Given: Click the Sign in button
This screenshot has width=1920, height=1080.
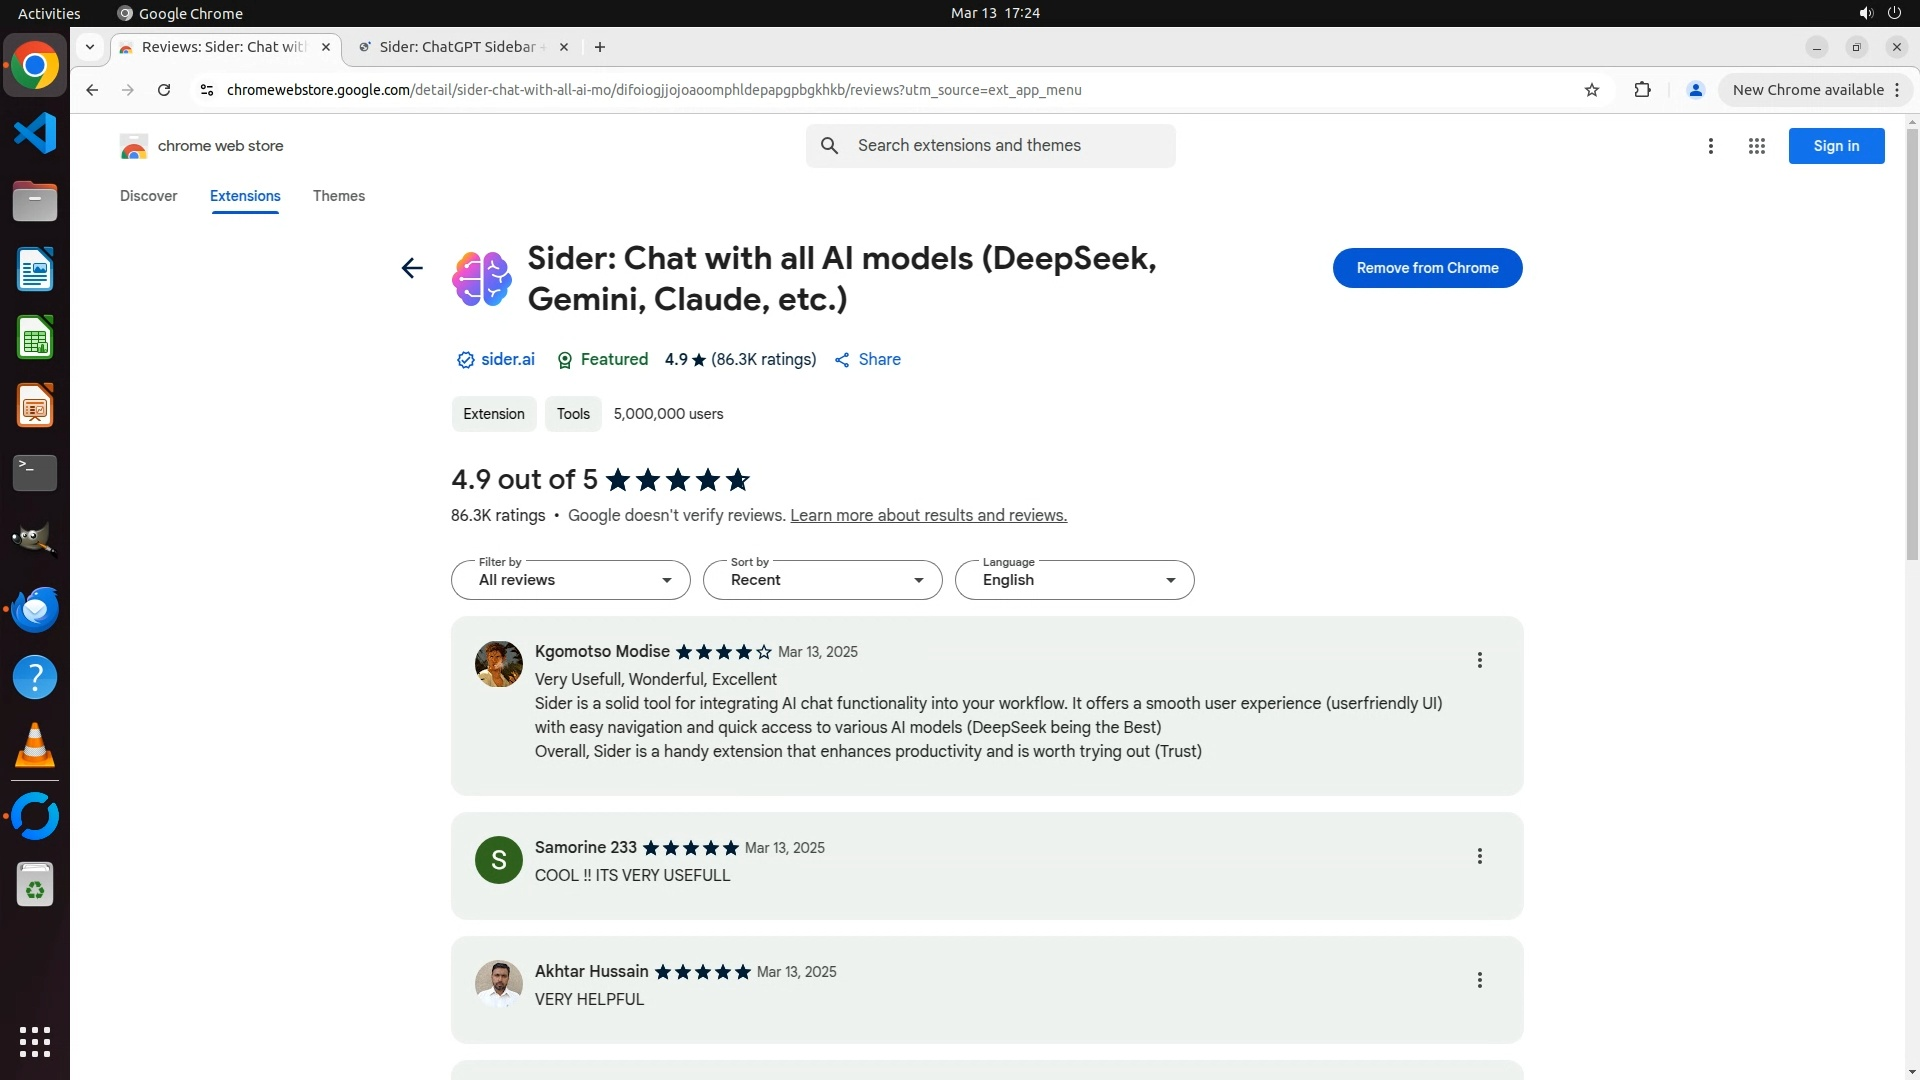Looking at the screenshot, I should [x=1836, y=146].
